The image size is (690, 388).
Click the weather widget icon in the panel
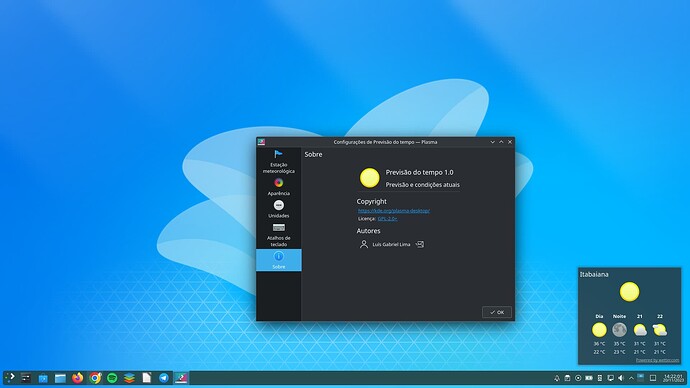tap(641, 377)
